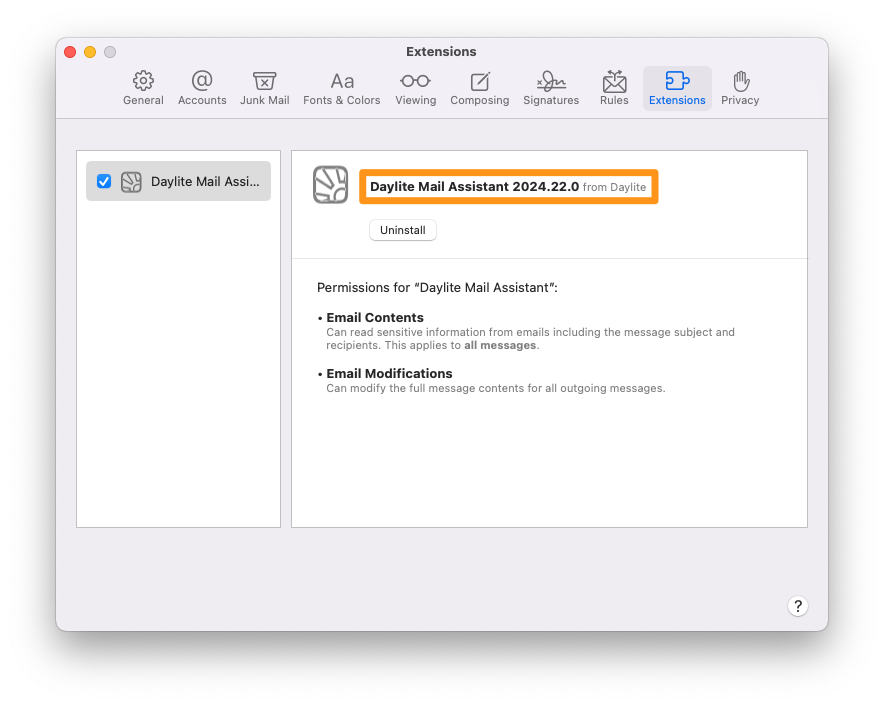
Task: Uninstall the Daylite Mail Assistant extension
Action: pos(403,230)
